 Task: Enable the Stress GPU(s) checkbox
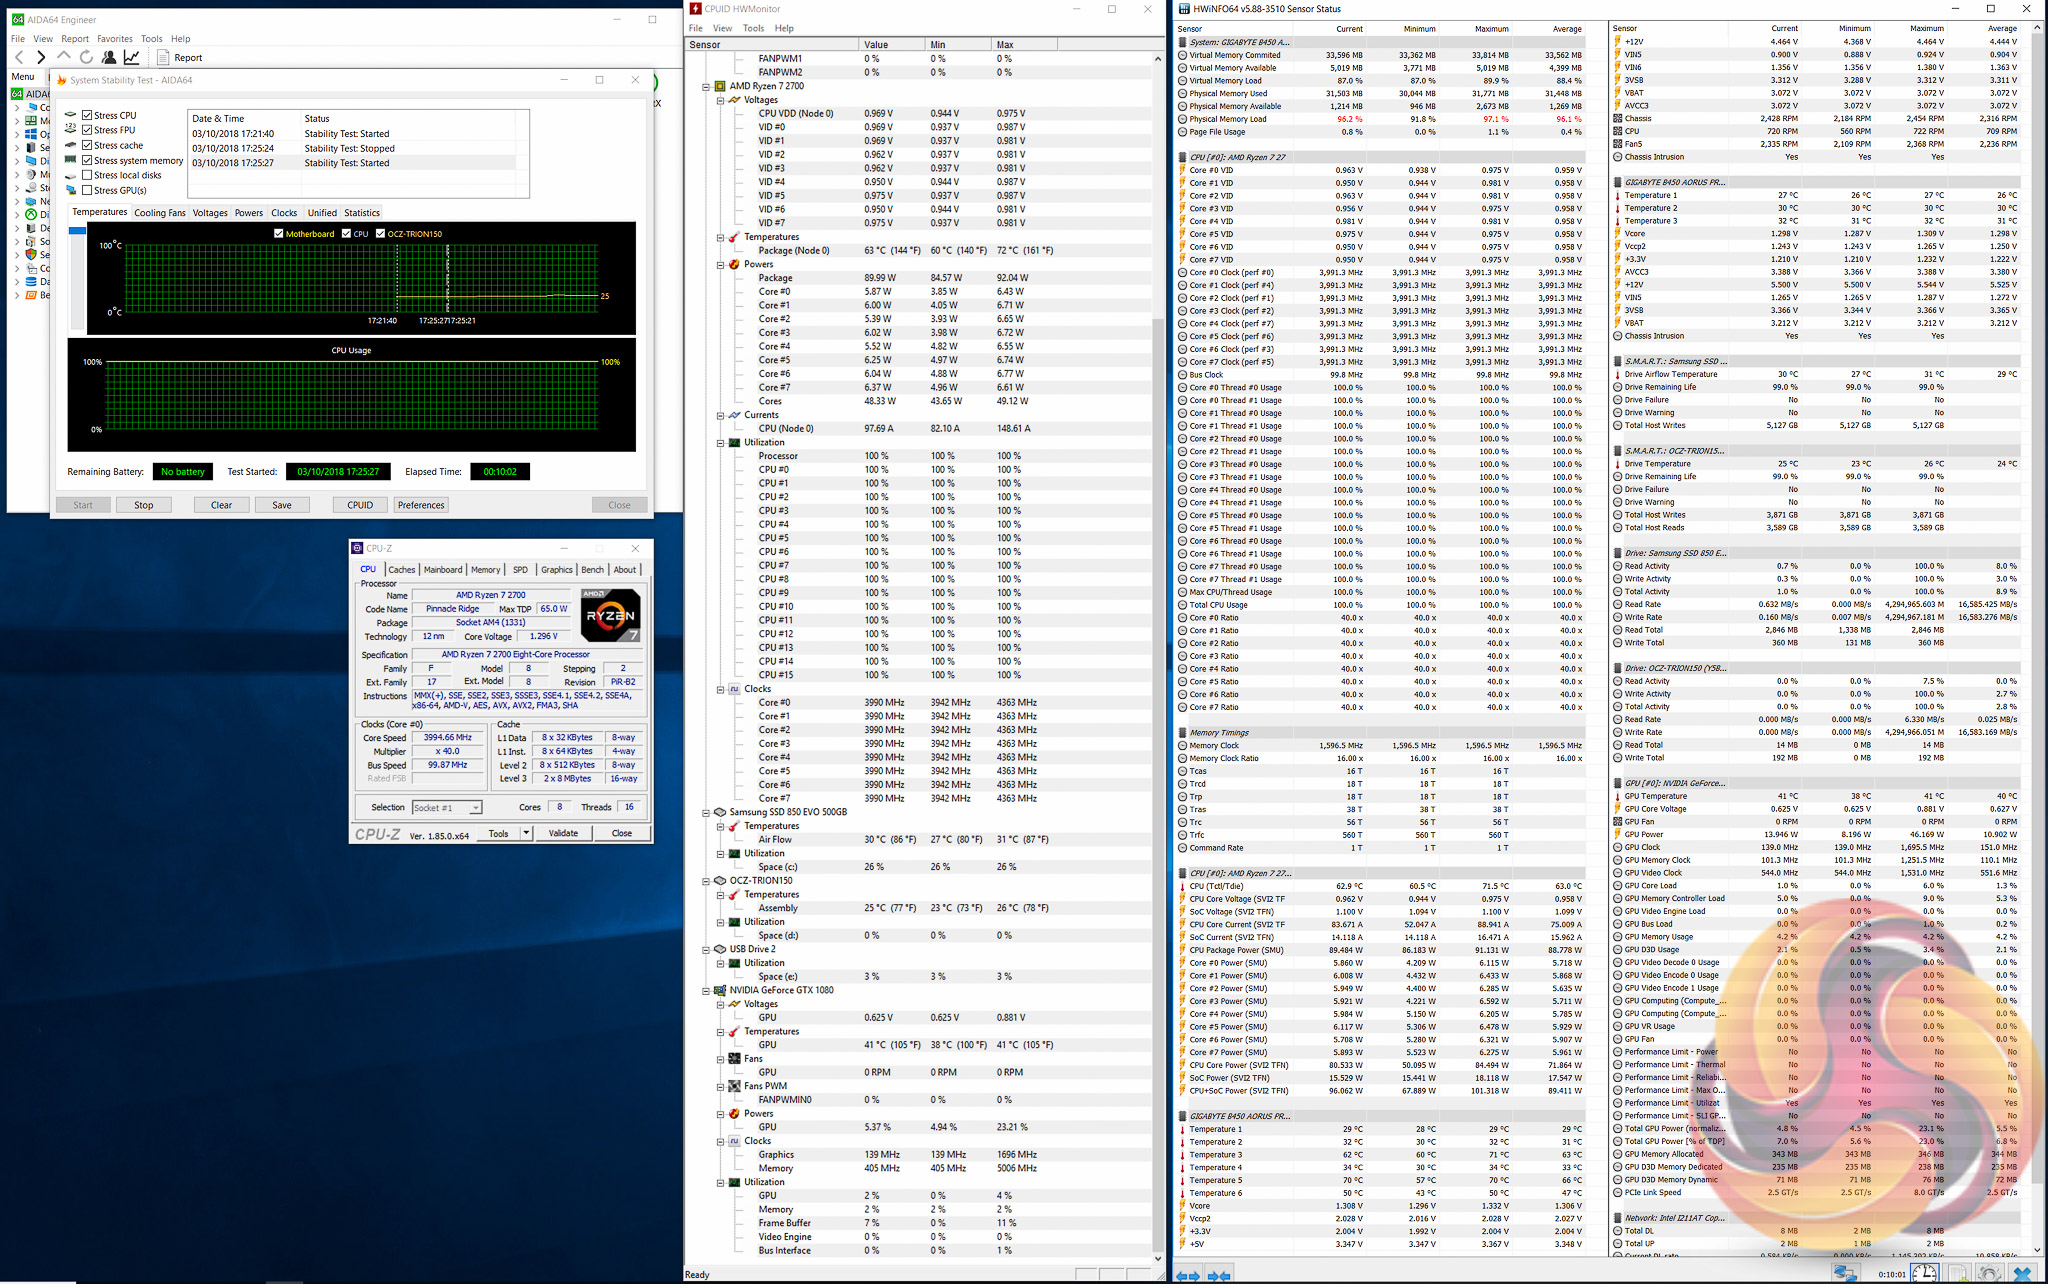88,190
